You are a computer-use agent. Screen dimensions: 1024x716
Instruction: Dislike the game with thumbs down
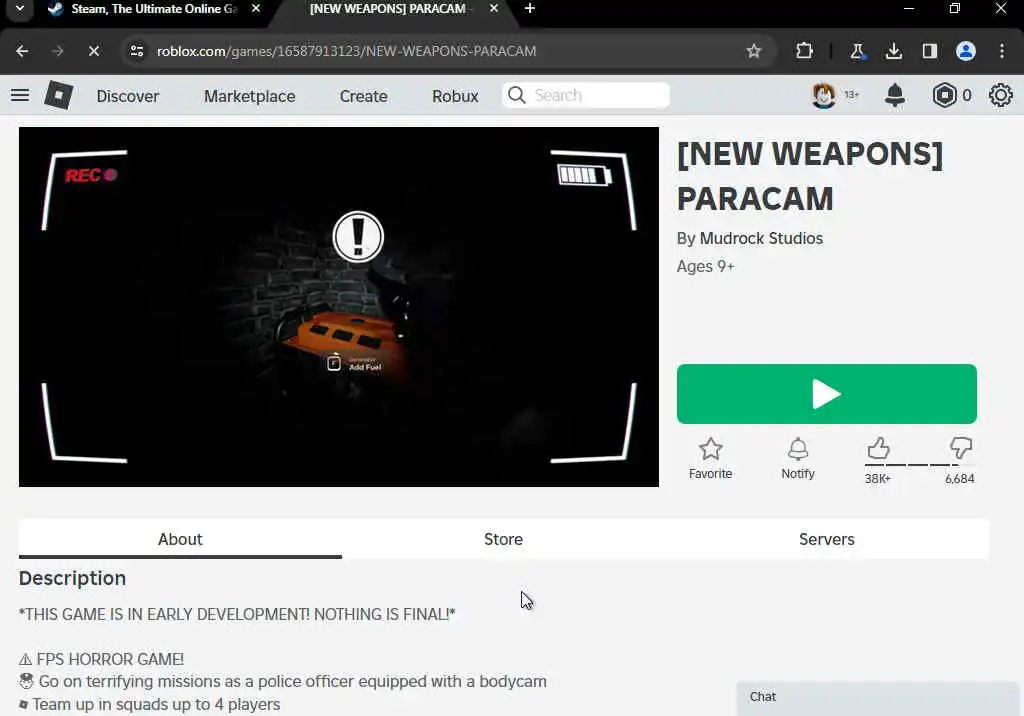tap(961, 448)
